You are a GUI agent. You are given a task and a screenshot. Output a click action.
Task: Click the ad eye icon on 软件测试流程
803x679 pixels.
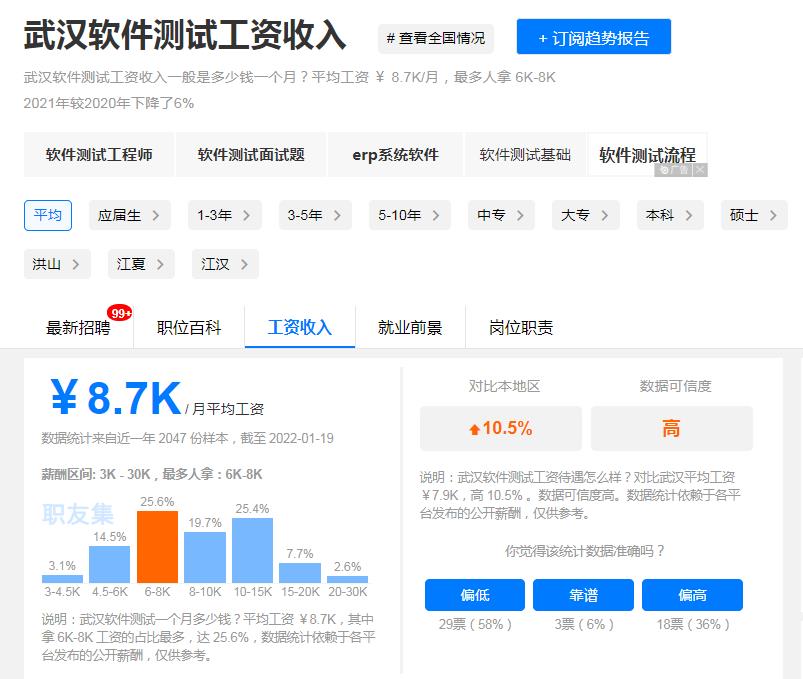point(665,171)
